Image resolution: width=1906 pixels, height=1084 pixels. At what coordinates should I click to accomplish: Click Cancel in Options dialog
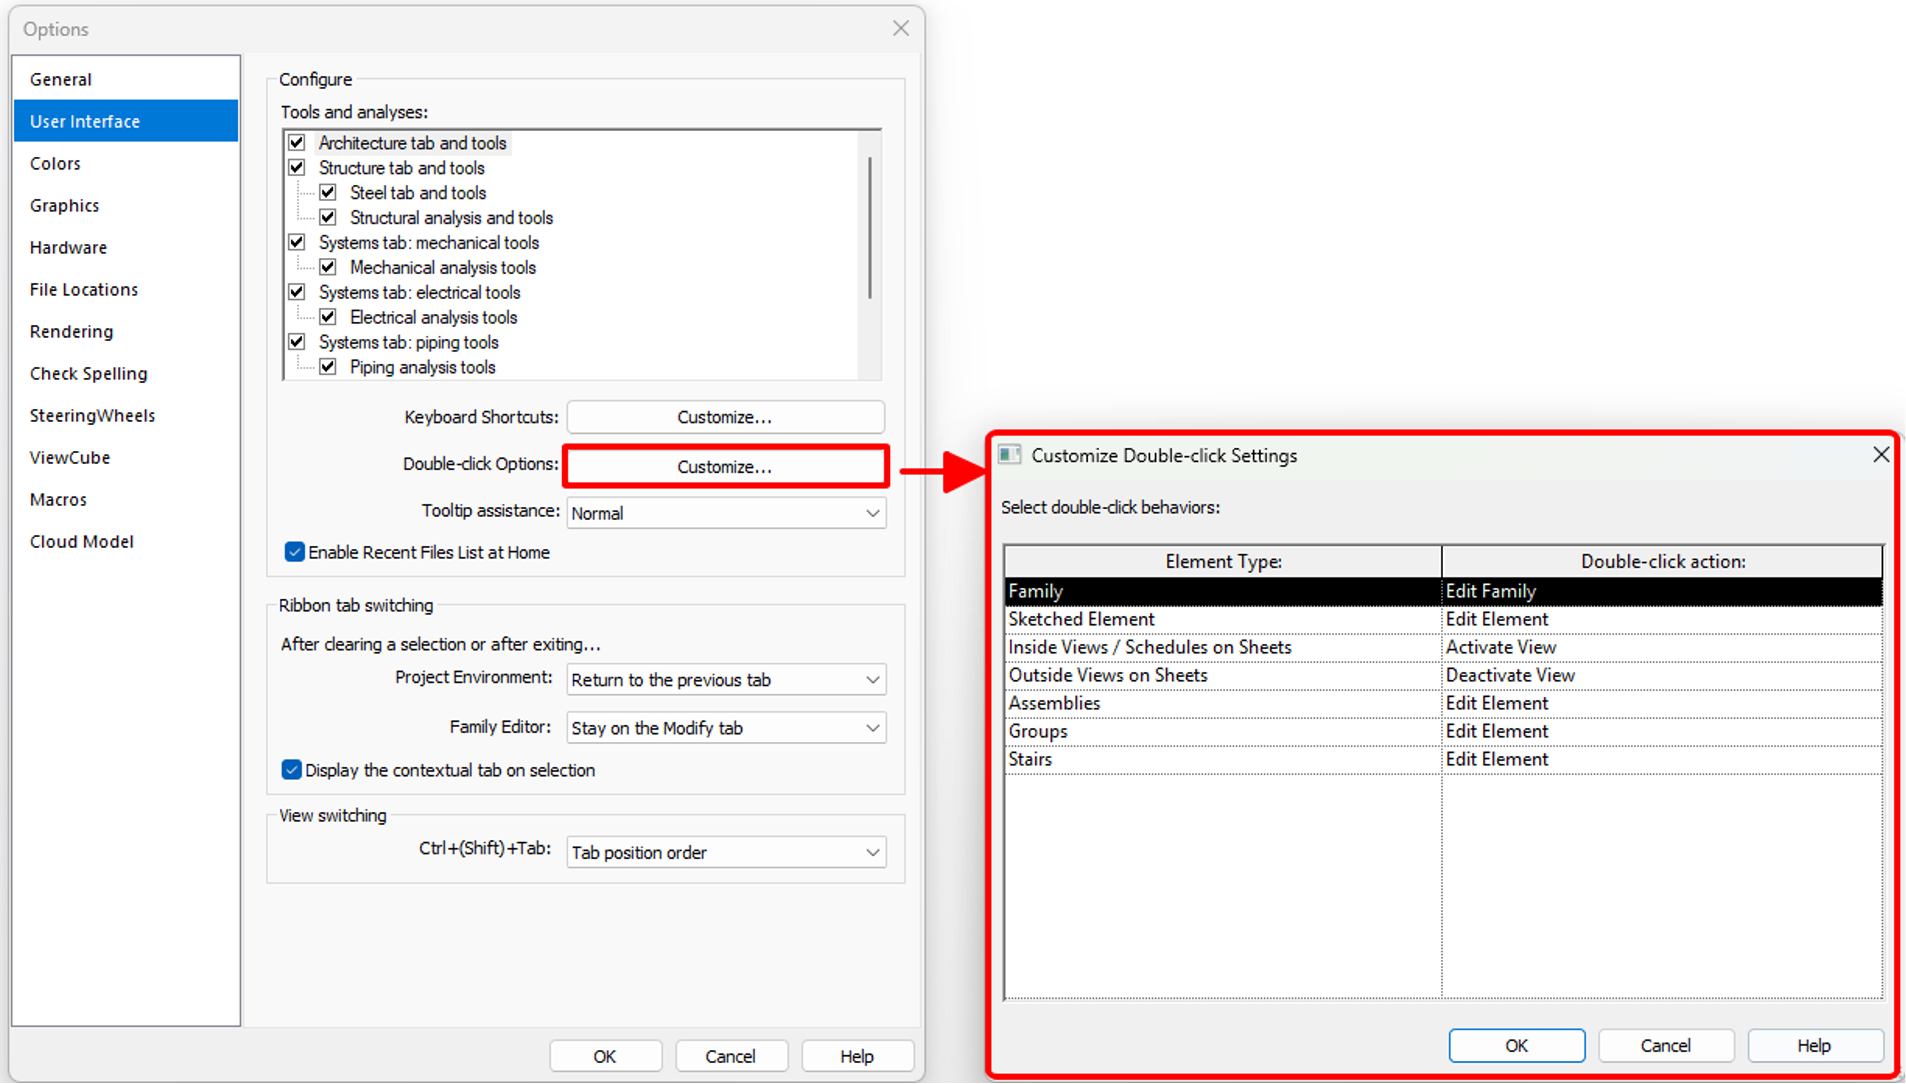(x=731, y=1056)
